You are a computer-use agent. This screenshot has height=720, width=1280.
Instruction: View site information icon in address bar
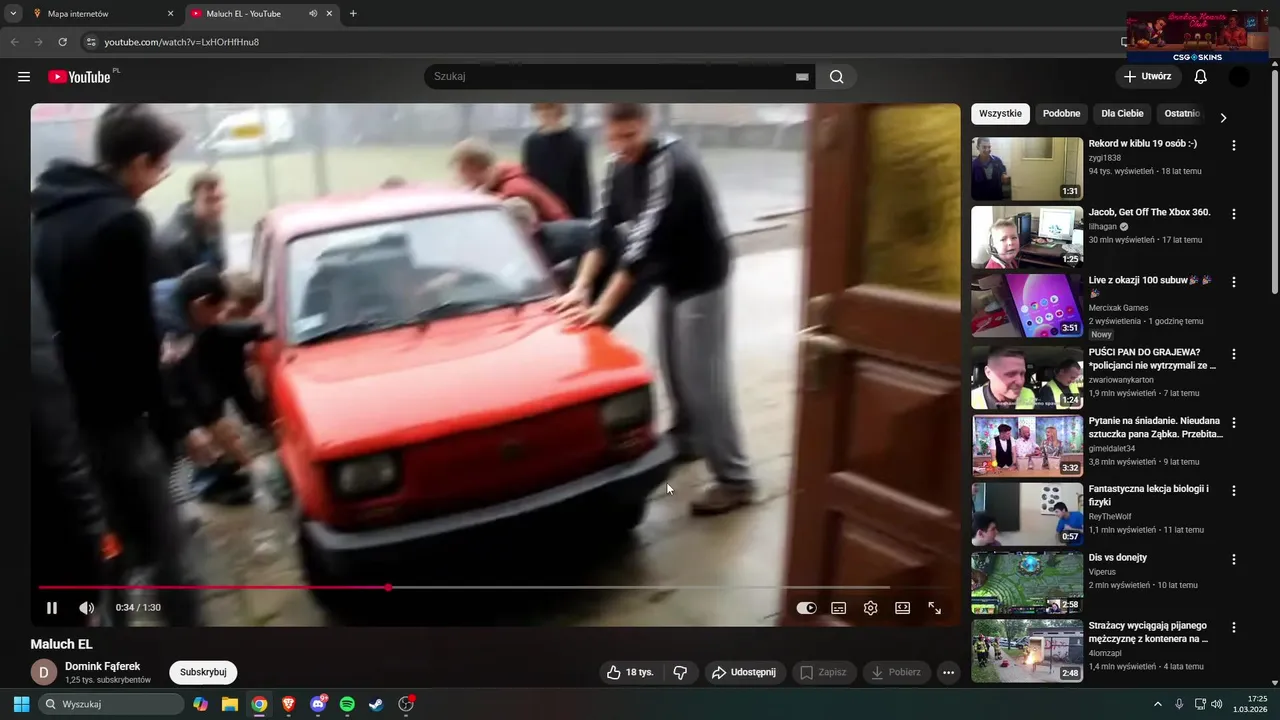tap(91, 42)
